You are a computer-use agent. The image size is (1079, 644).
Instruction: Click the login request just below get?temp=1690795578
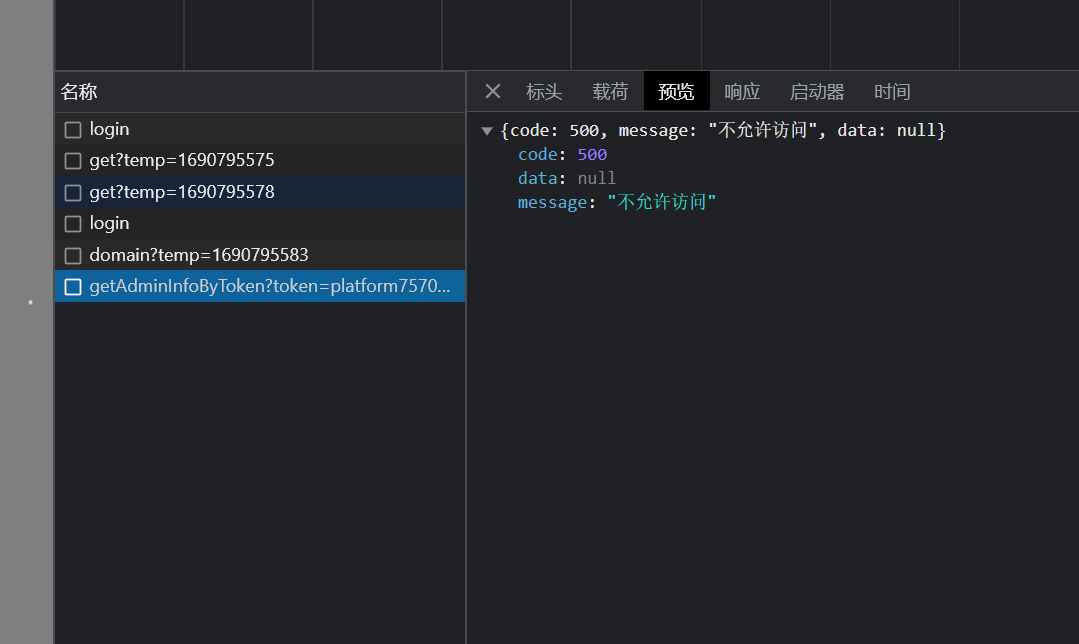(260, 223)
